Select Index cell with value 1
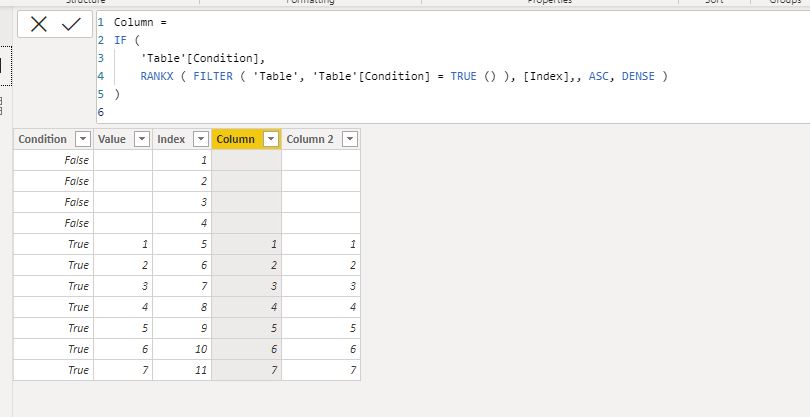The image size is (810, 417). (x=182, y=160)
